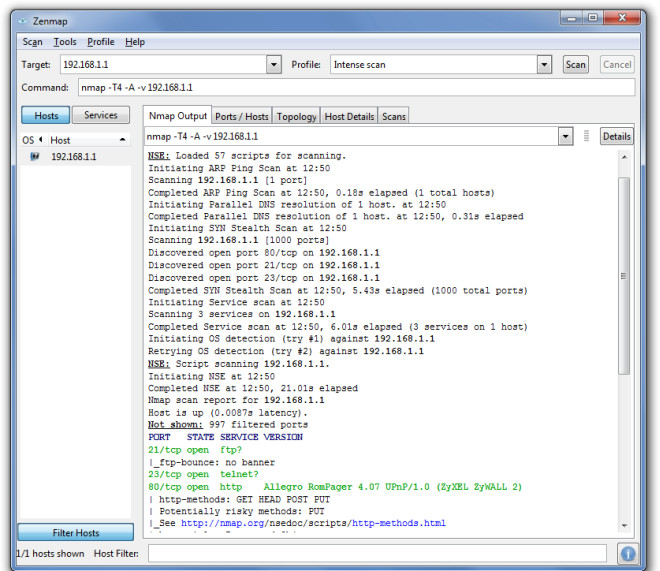Switch to the Nmap Output tab

click(x=178, y=116)
